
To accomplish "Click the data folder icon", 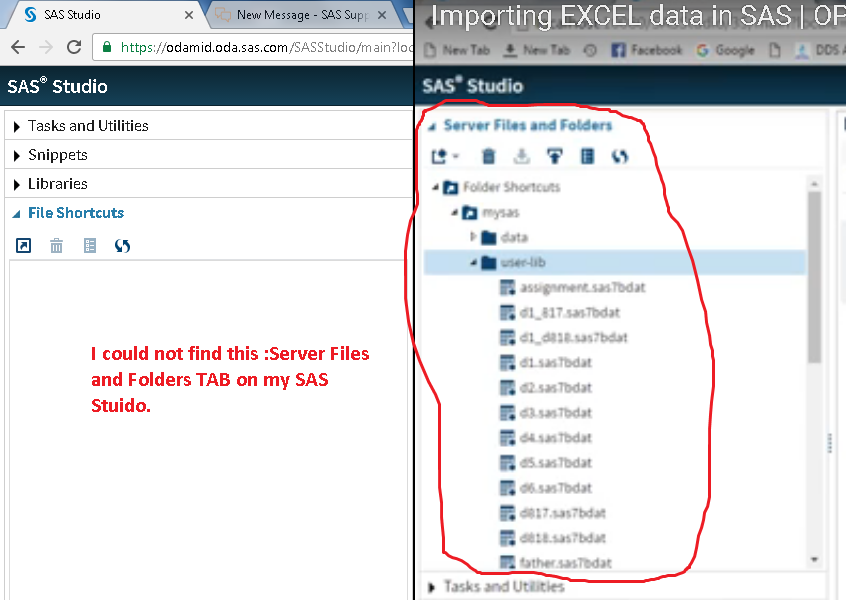I will click(489, 237).
